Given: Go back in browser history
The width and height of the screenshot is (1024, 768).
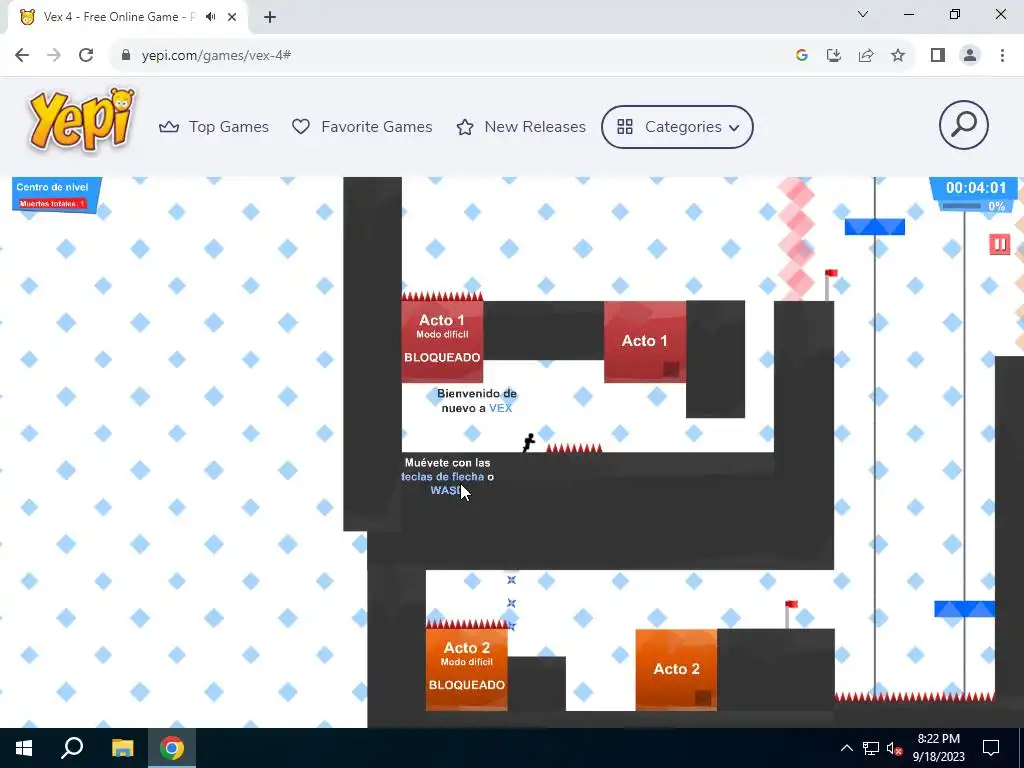Looking at the screenshot, I should 22,56.
